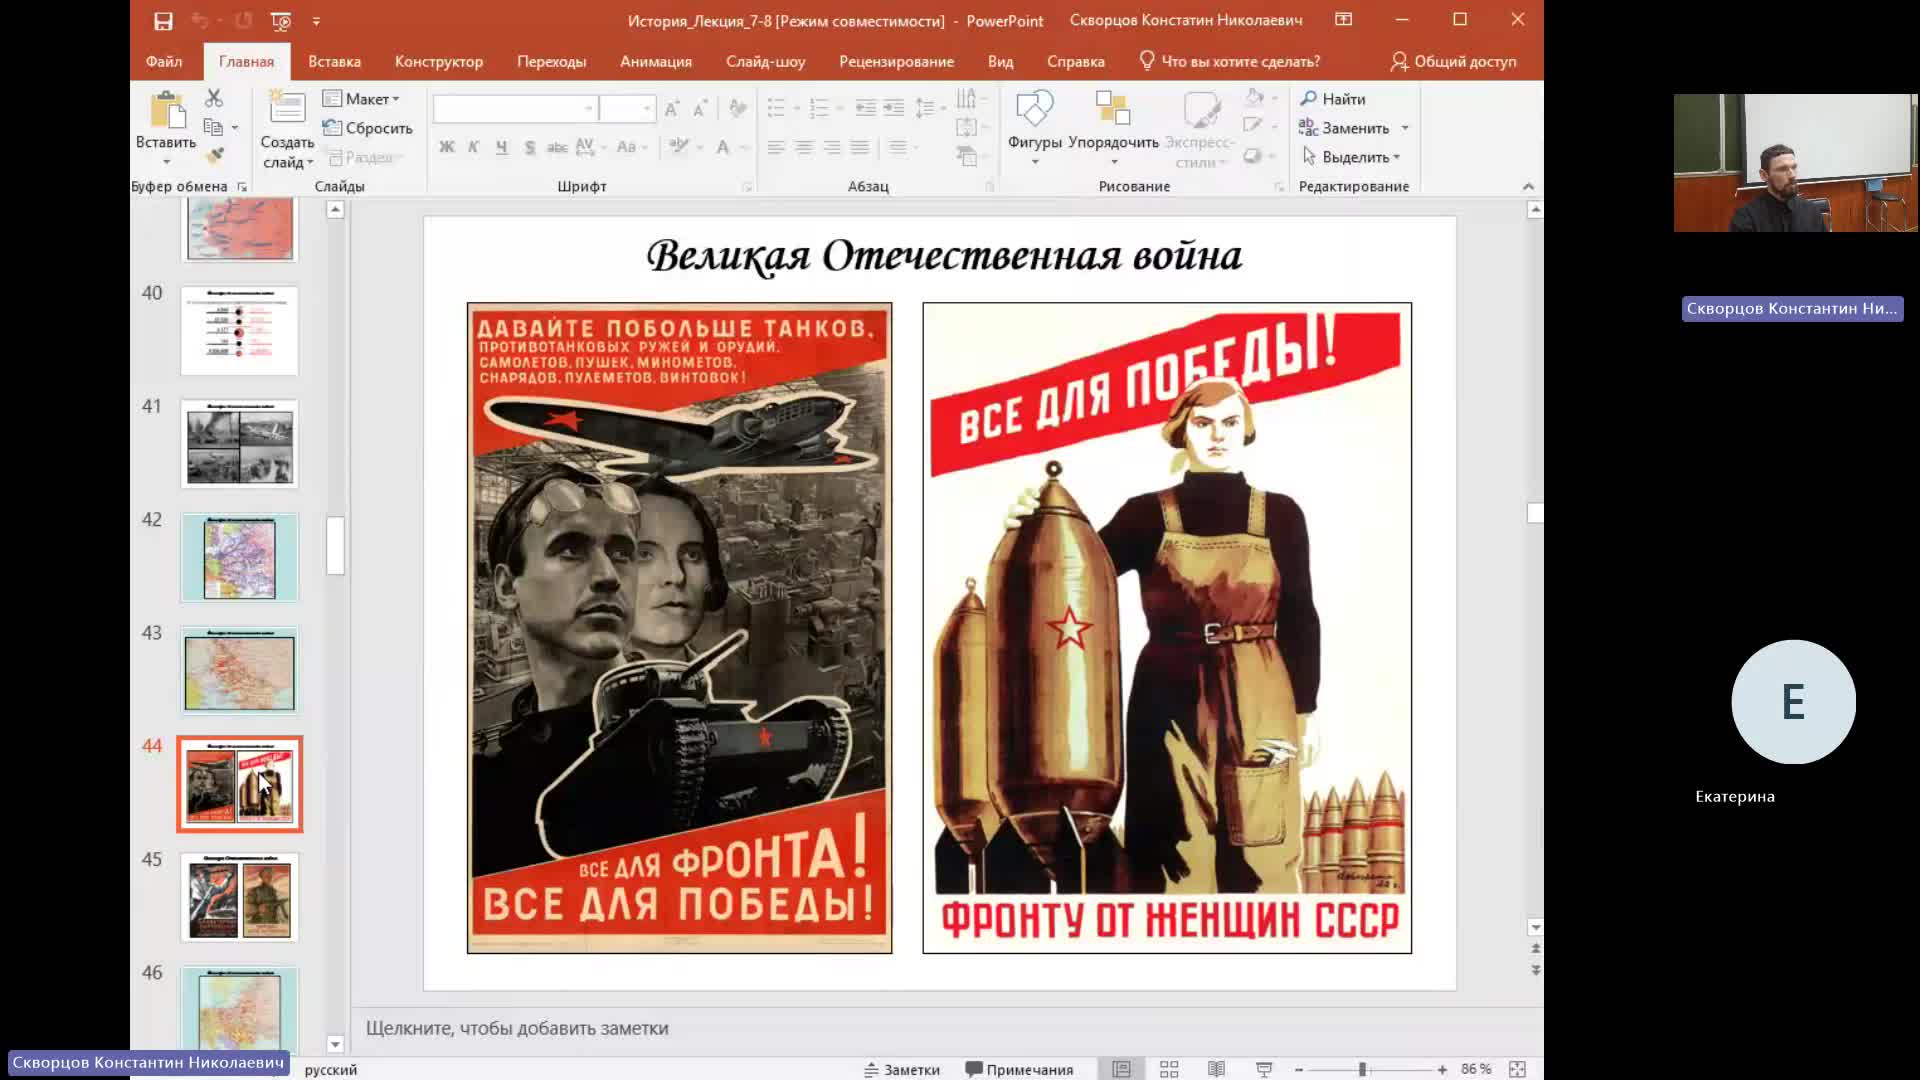Start slideshow icon in status bar
Screen dimensions: 1920x1080
click(x=1264, y=1069)
